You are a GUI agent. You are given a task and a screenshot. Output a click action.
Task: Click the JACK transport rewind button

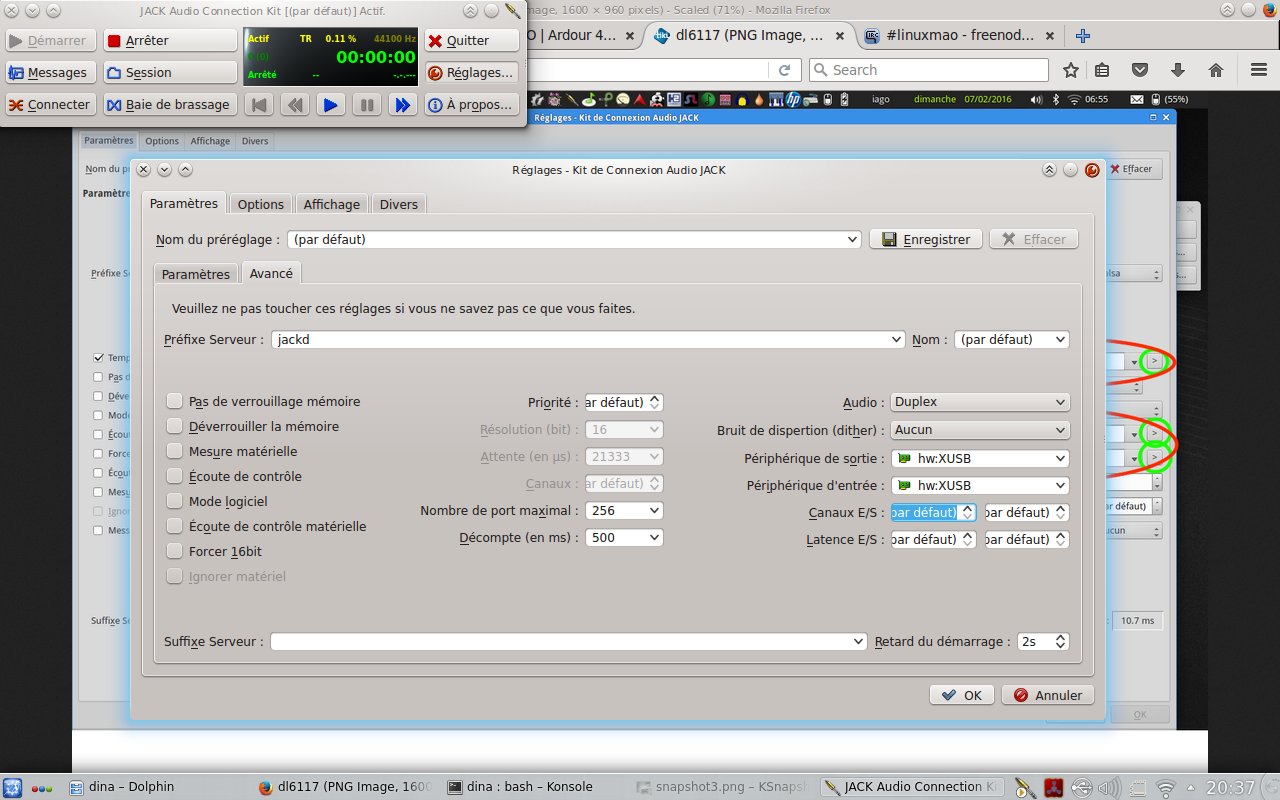(295, 104)
